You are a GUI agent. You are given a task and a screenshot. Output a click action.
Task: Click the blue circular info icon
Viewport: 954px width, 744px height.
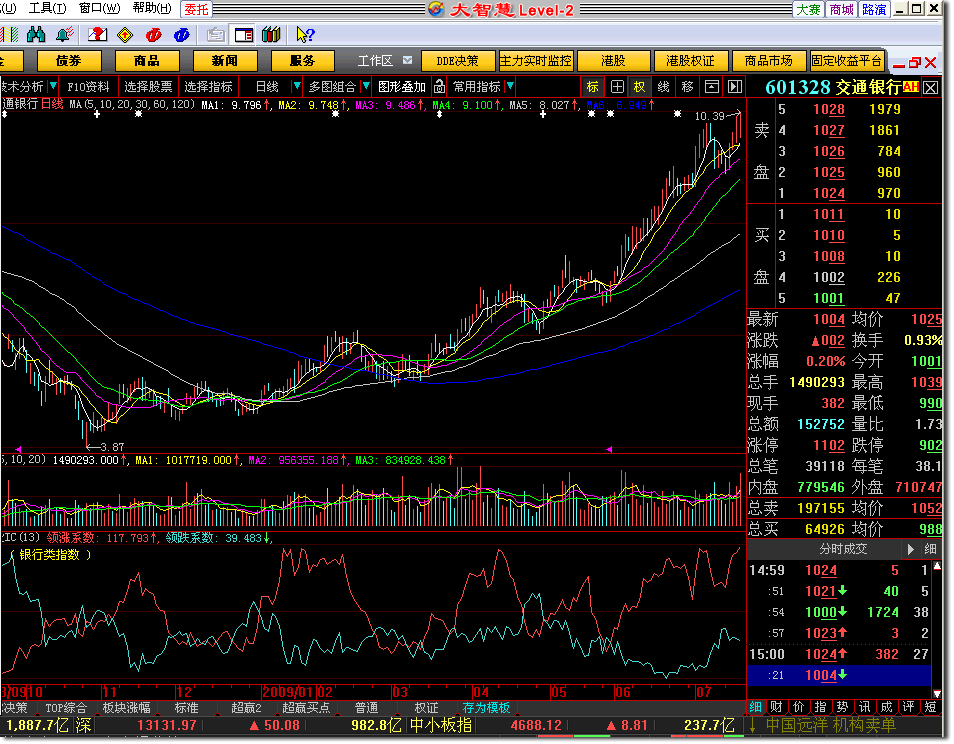pyautogui.click(x=181, y=35)
